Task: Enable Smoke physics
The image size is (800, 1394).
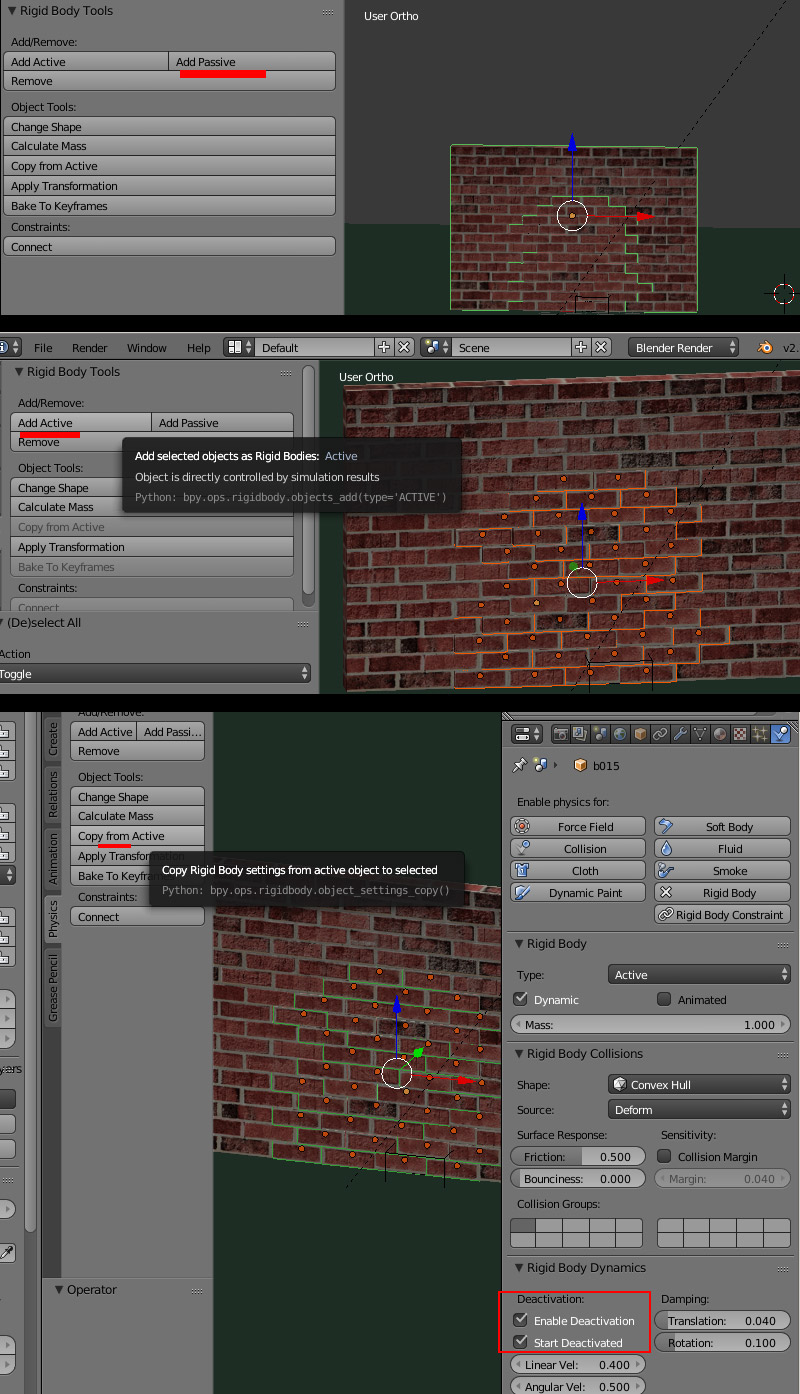Action: pyautogui.click(x=722, y=871)
